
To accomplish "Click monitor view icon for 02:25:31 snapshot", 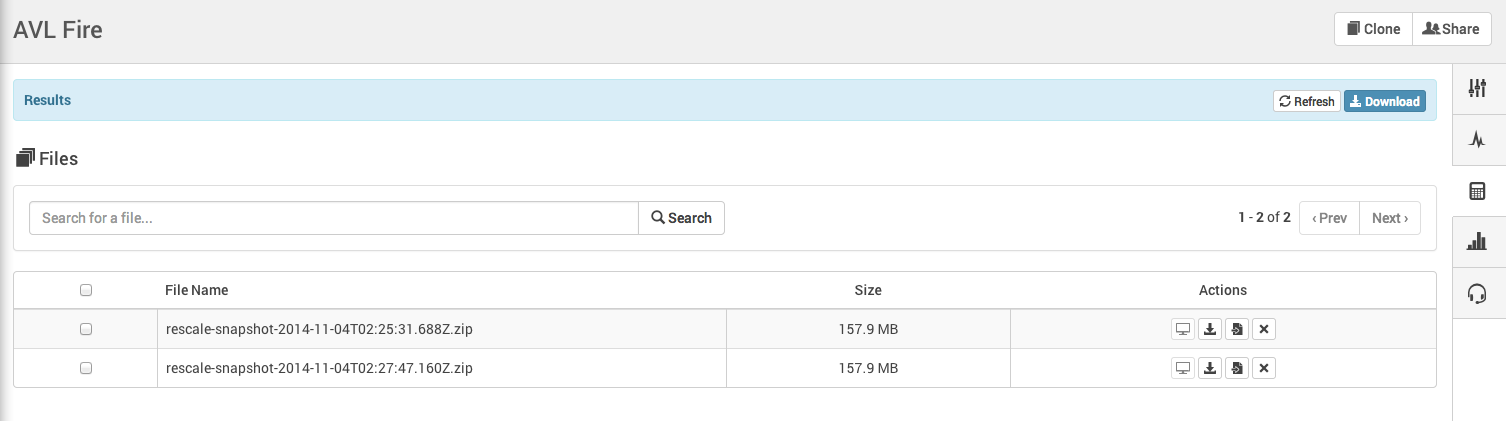I will [x=1183, y=329].
